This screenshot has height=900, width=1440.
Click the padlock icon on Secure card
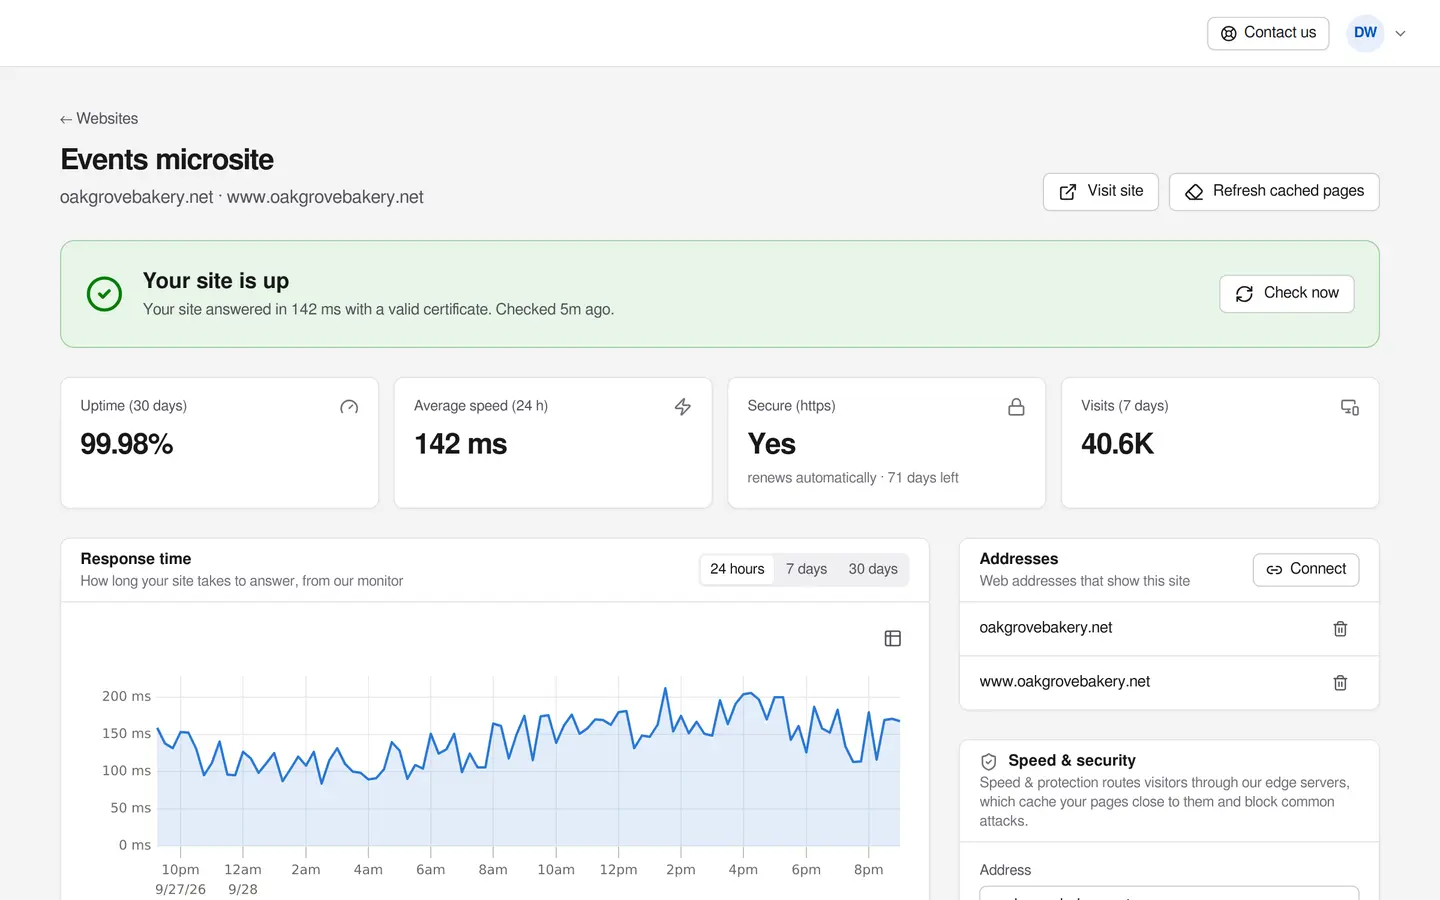[x=1016, y=407]
